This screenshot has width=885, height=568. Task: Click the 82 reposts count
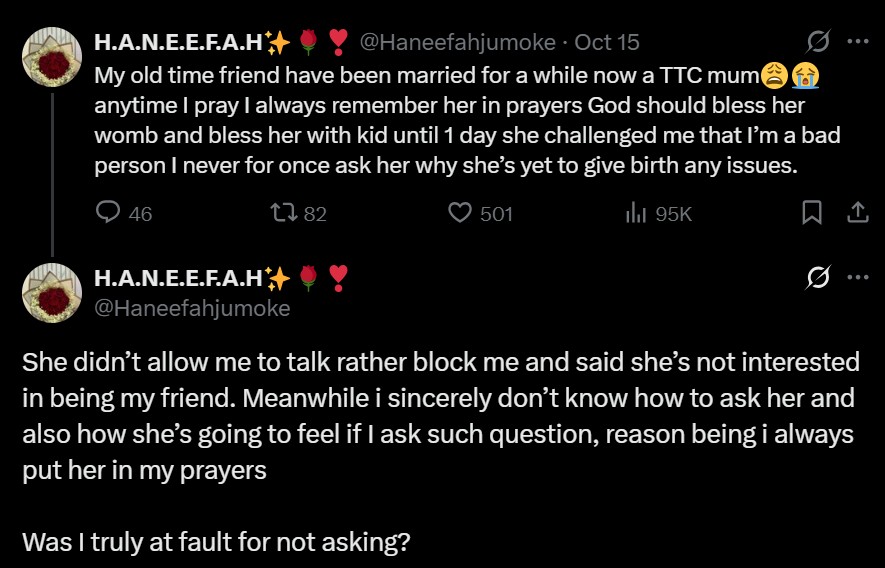tap(315, 213)
